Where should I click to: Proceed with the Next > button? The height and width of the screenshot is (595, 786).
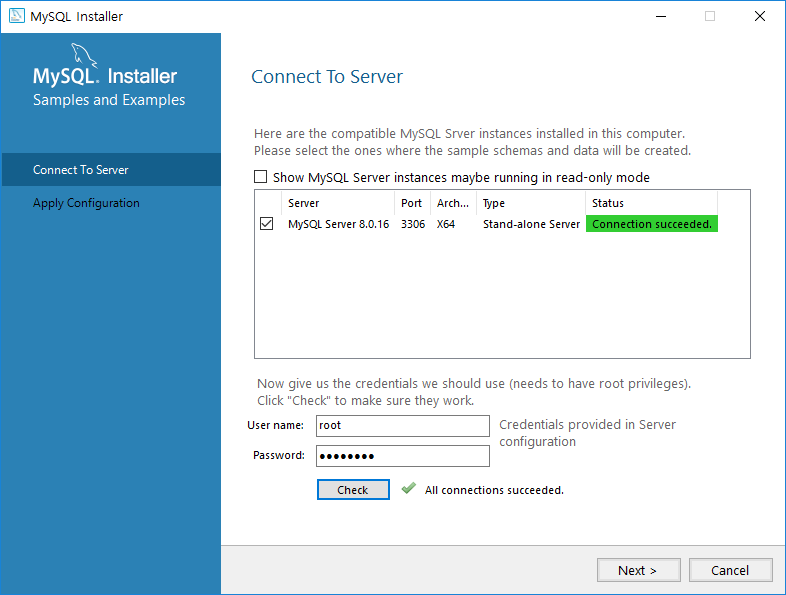coord(639,570)
